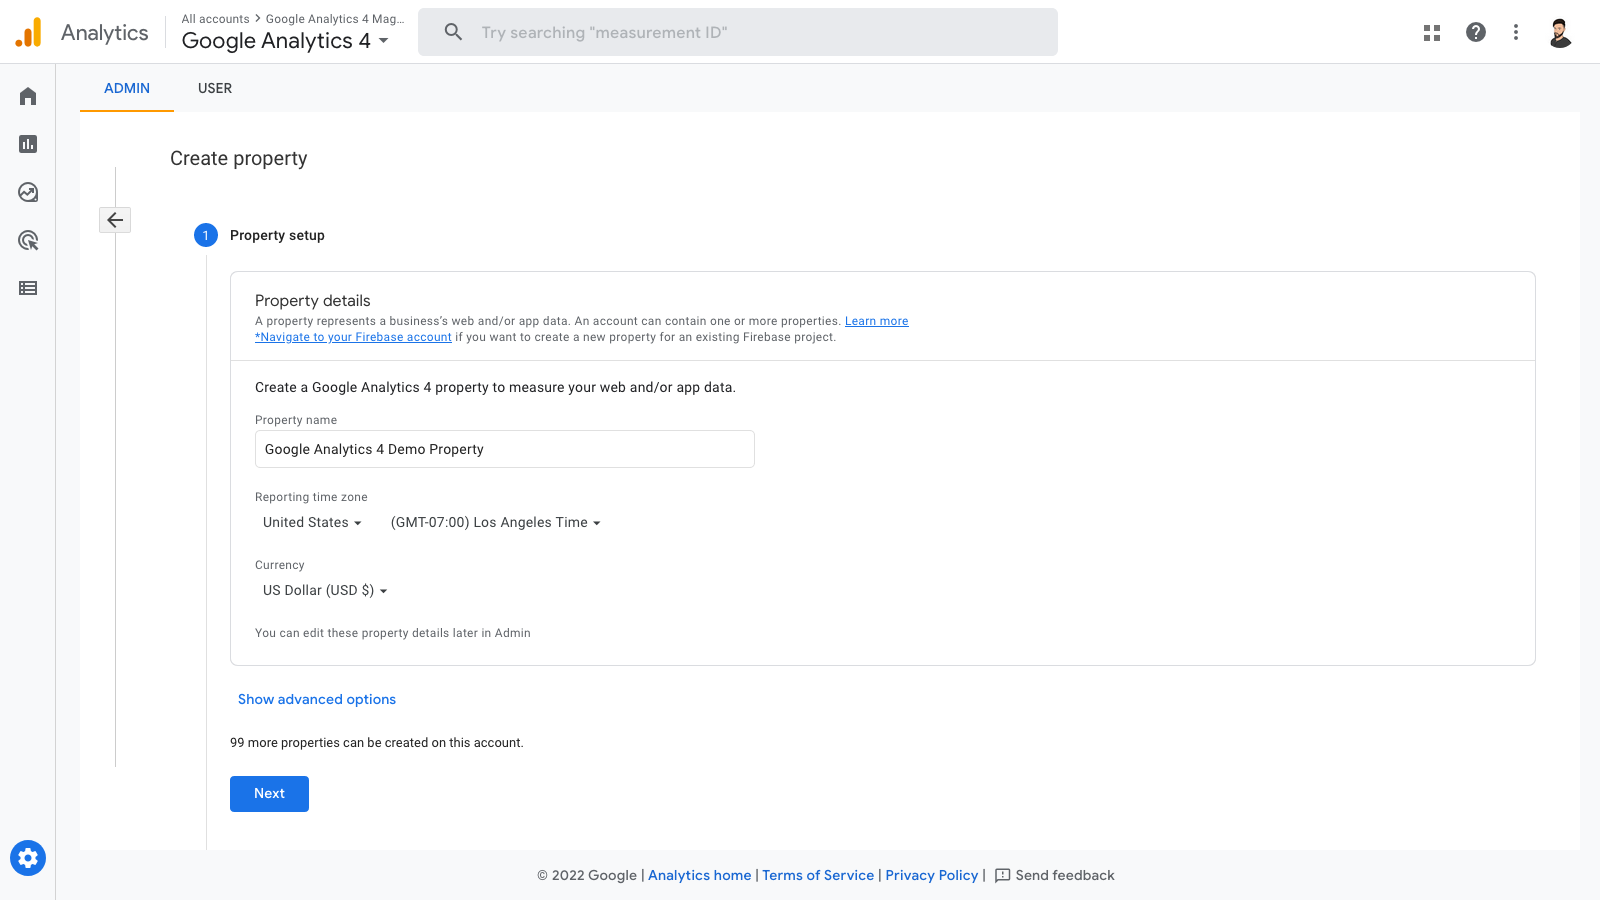Image resolution: width=1600 pixels, height=900 pixels.
Task: Click the 2022 Google copyright text
Action: 587,875
